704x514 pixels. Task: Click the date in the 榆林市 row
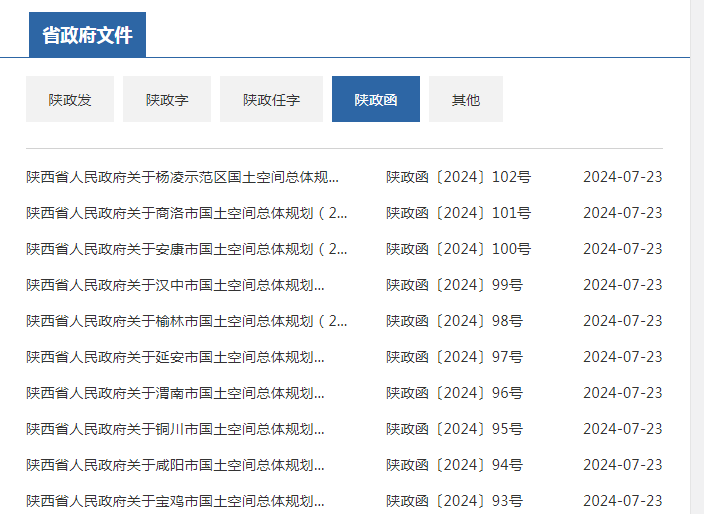click(x=623, y=321)
